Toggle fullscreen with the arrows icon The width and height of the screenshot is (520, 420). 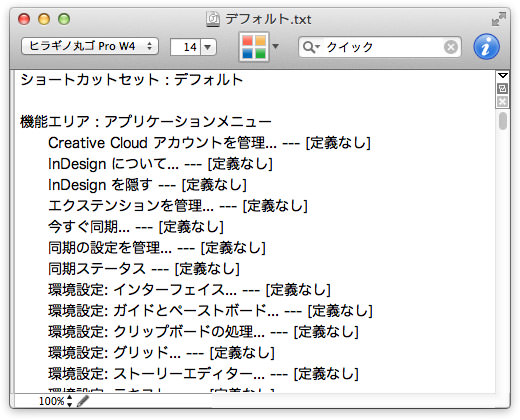tap(499, 19)
